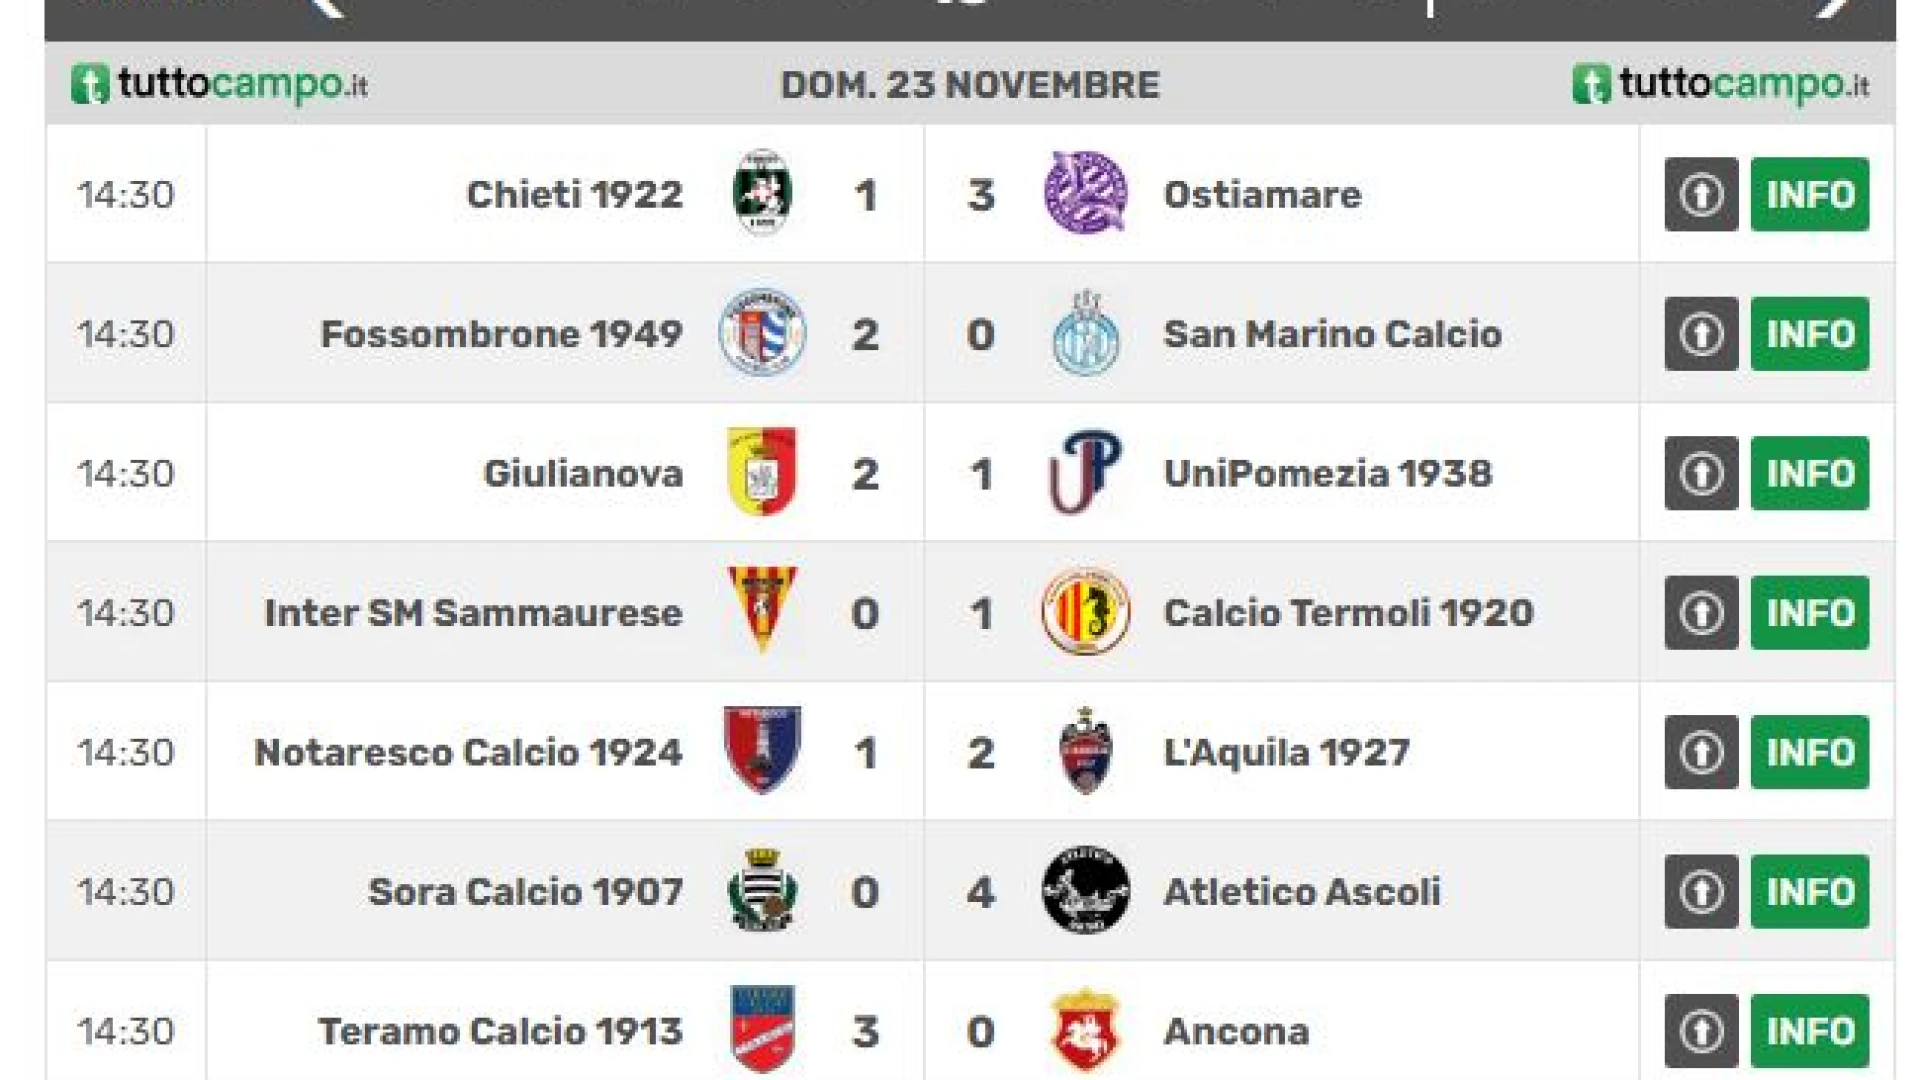Click the Ostiamare purple team logo
The width and height of the screenshot is (1920, 1080).
(1085, 193)
